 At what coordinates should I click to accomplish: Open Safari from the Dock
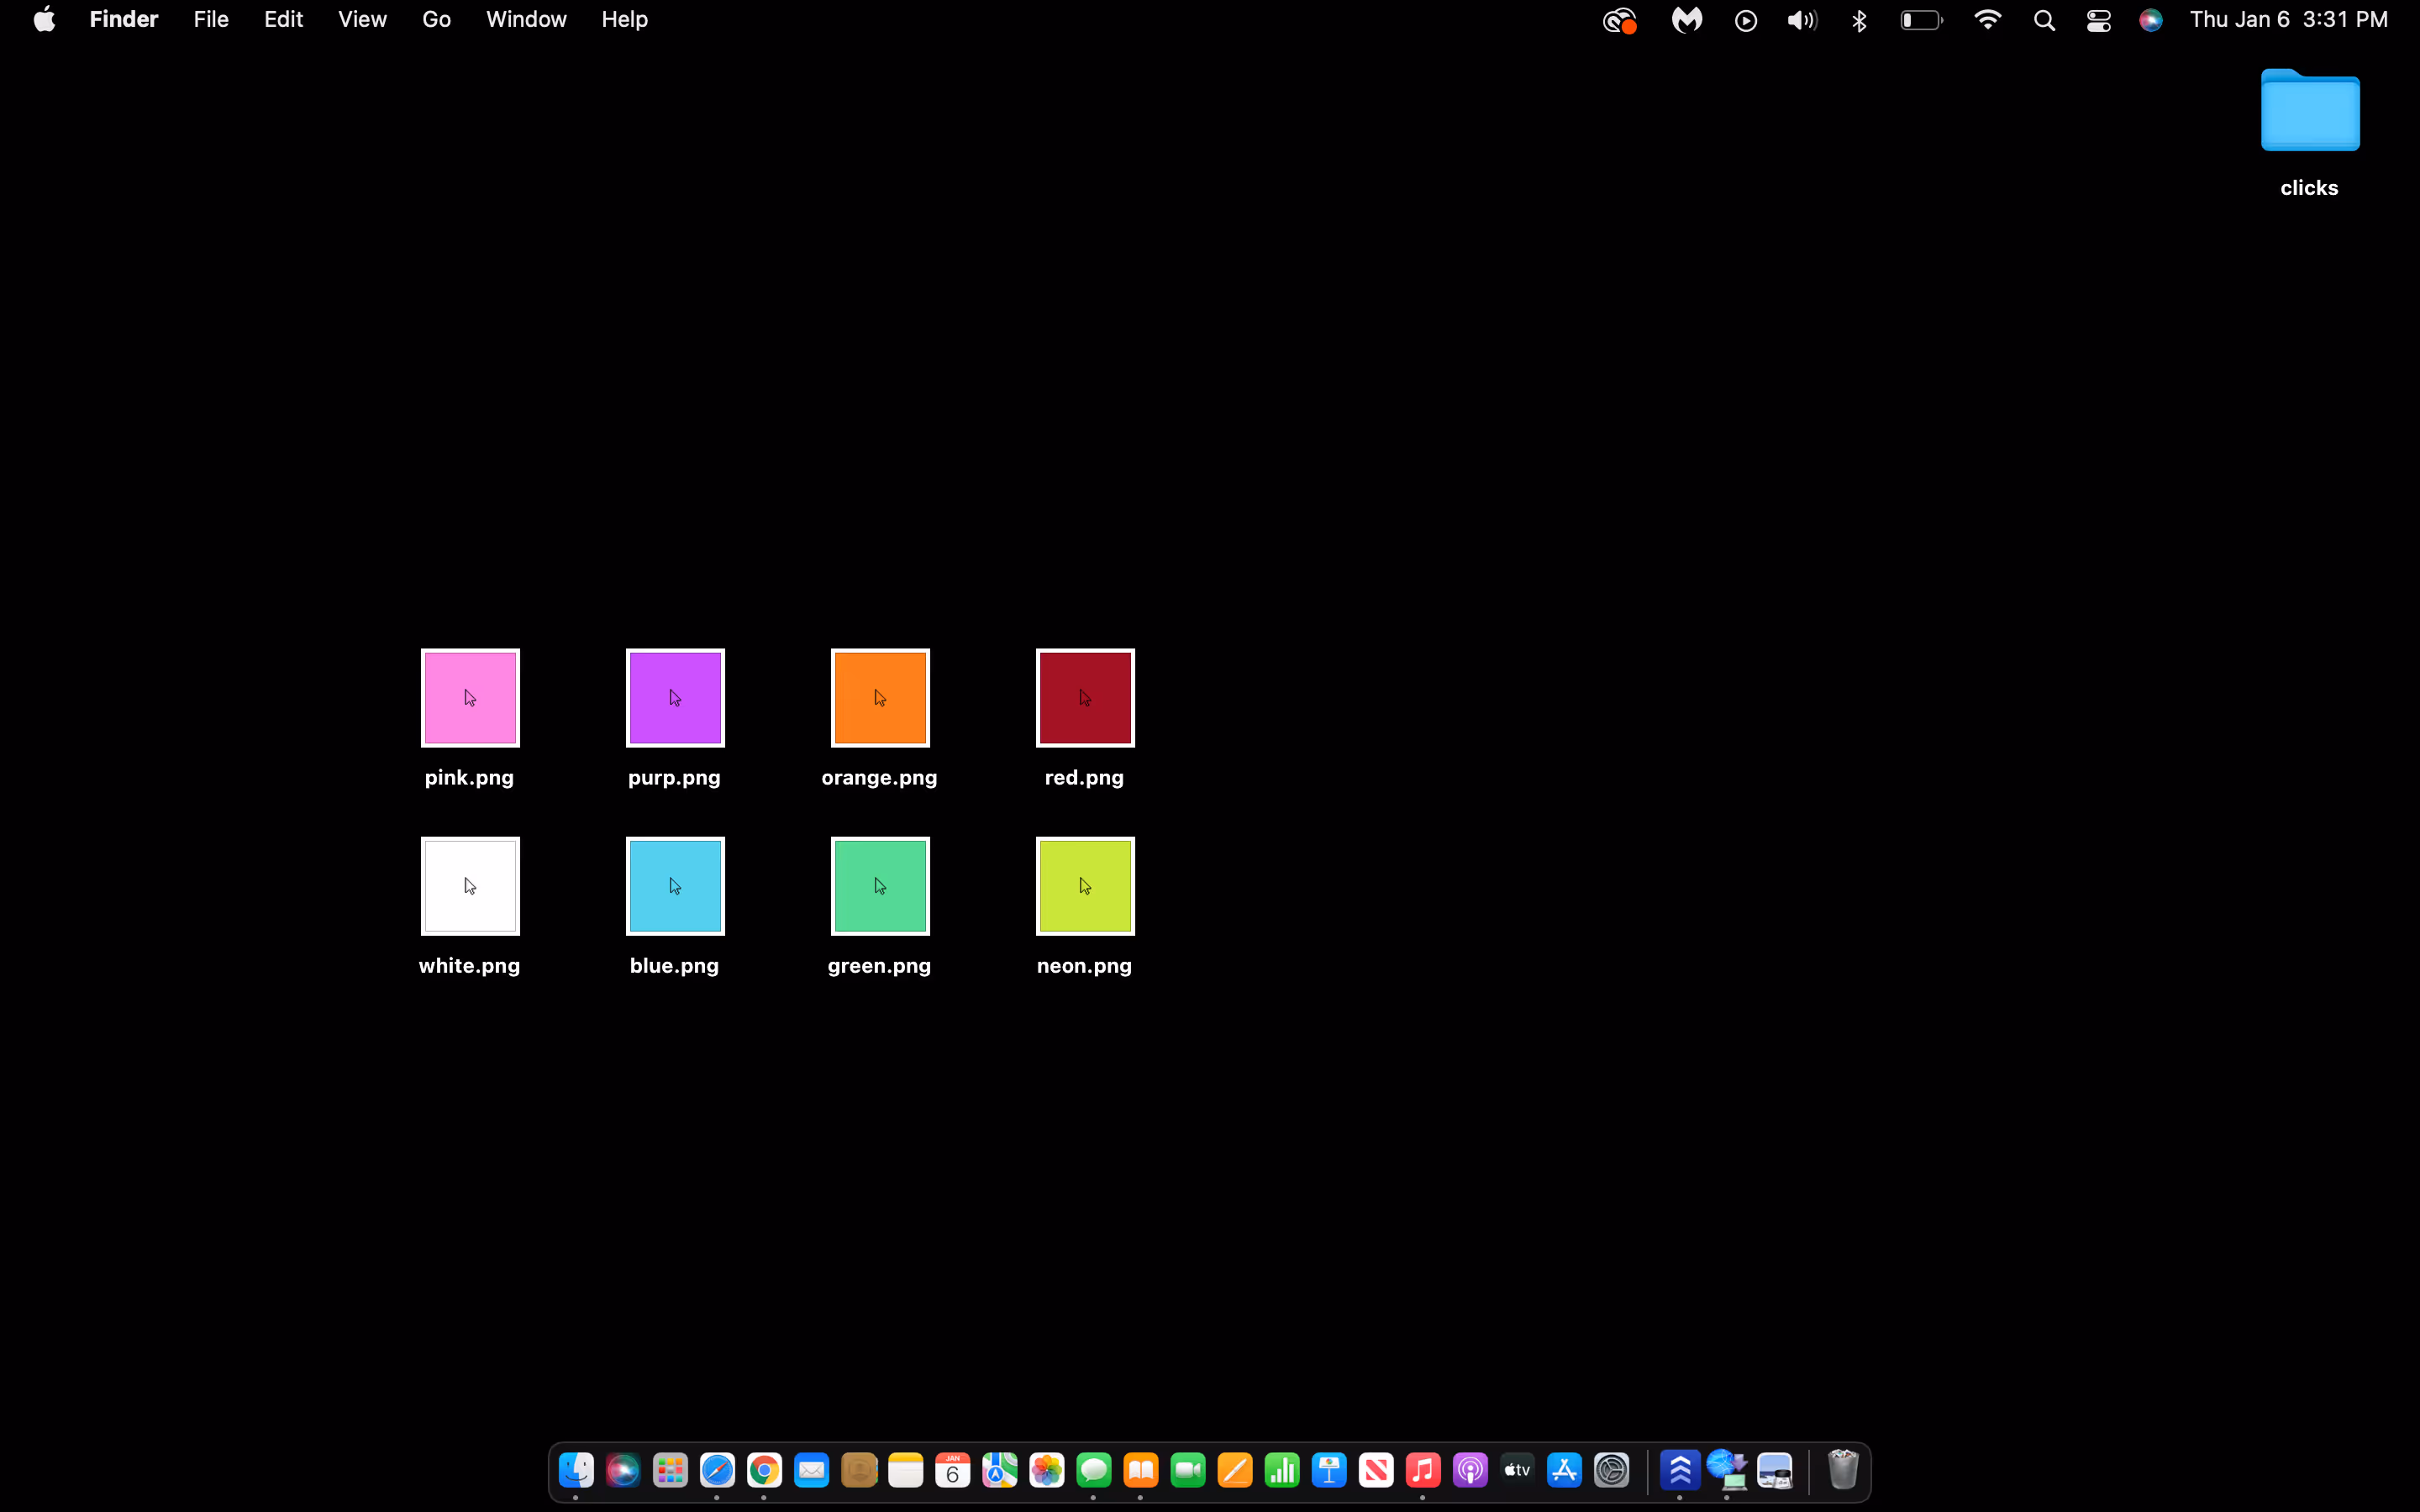tap(717, 1470)
